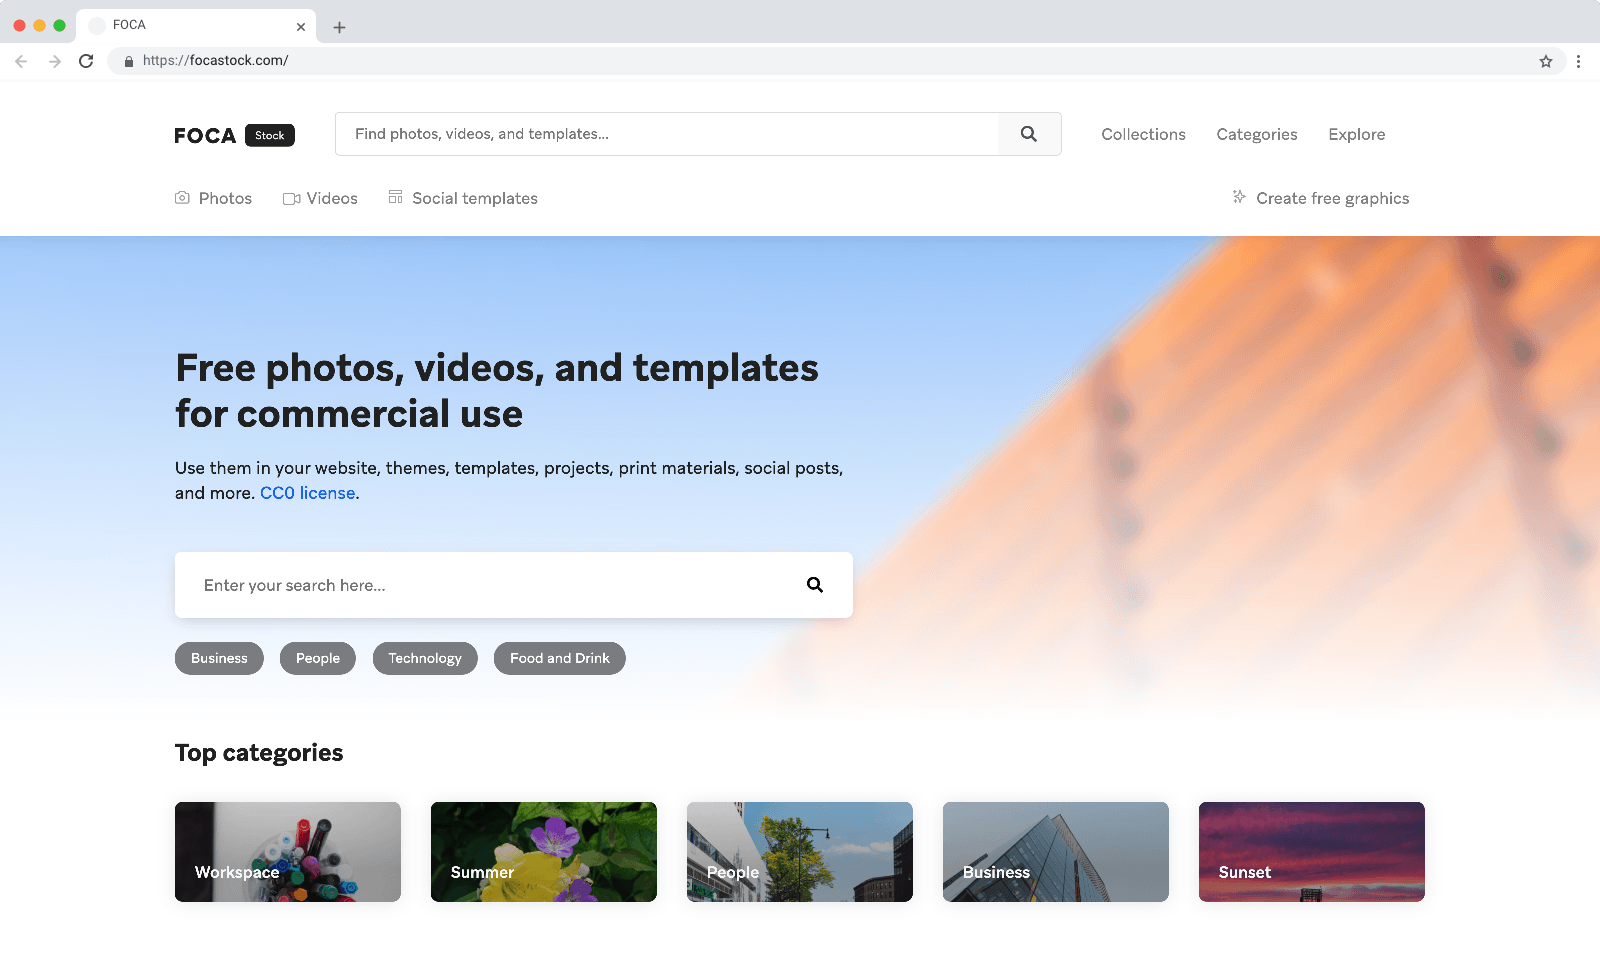Select the Technology tag button
This screenshot has width=1600, height=969.
click(x=425, y=658)
